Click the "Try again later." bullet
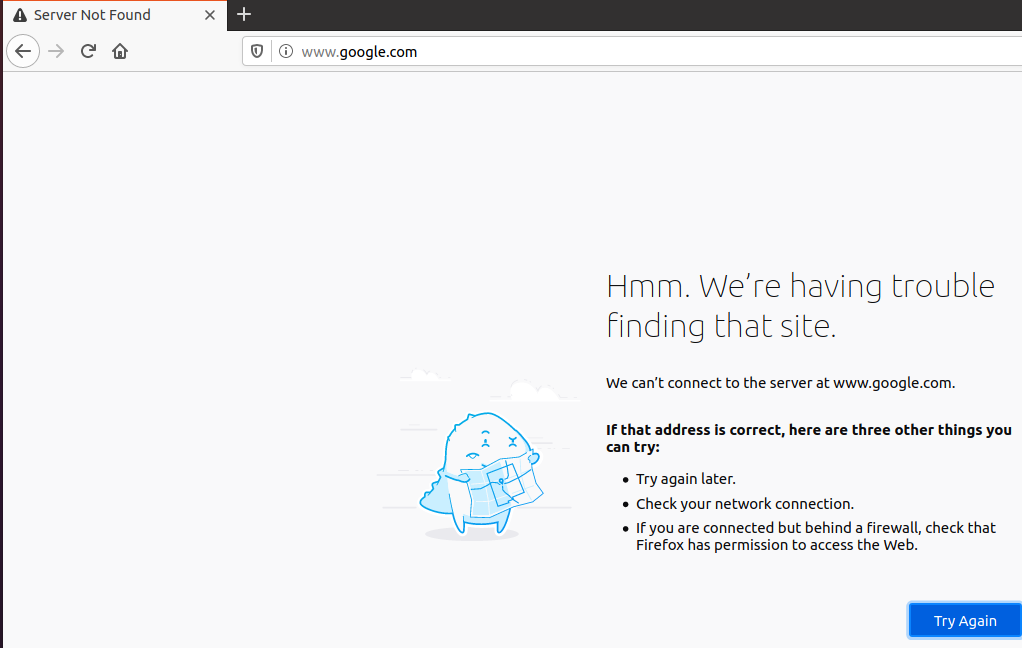 pos(686,479)
